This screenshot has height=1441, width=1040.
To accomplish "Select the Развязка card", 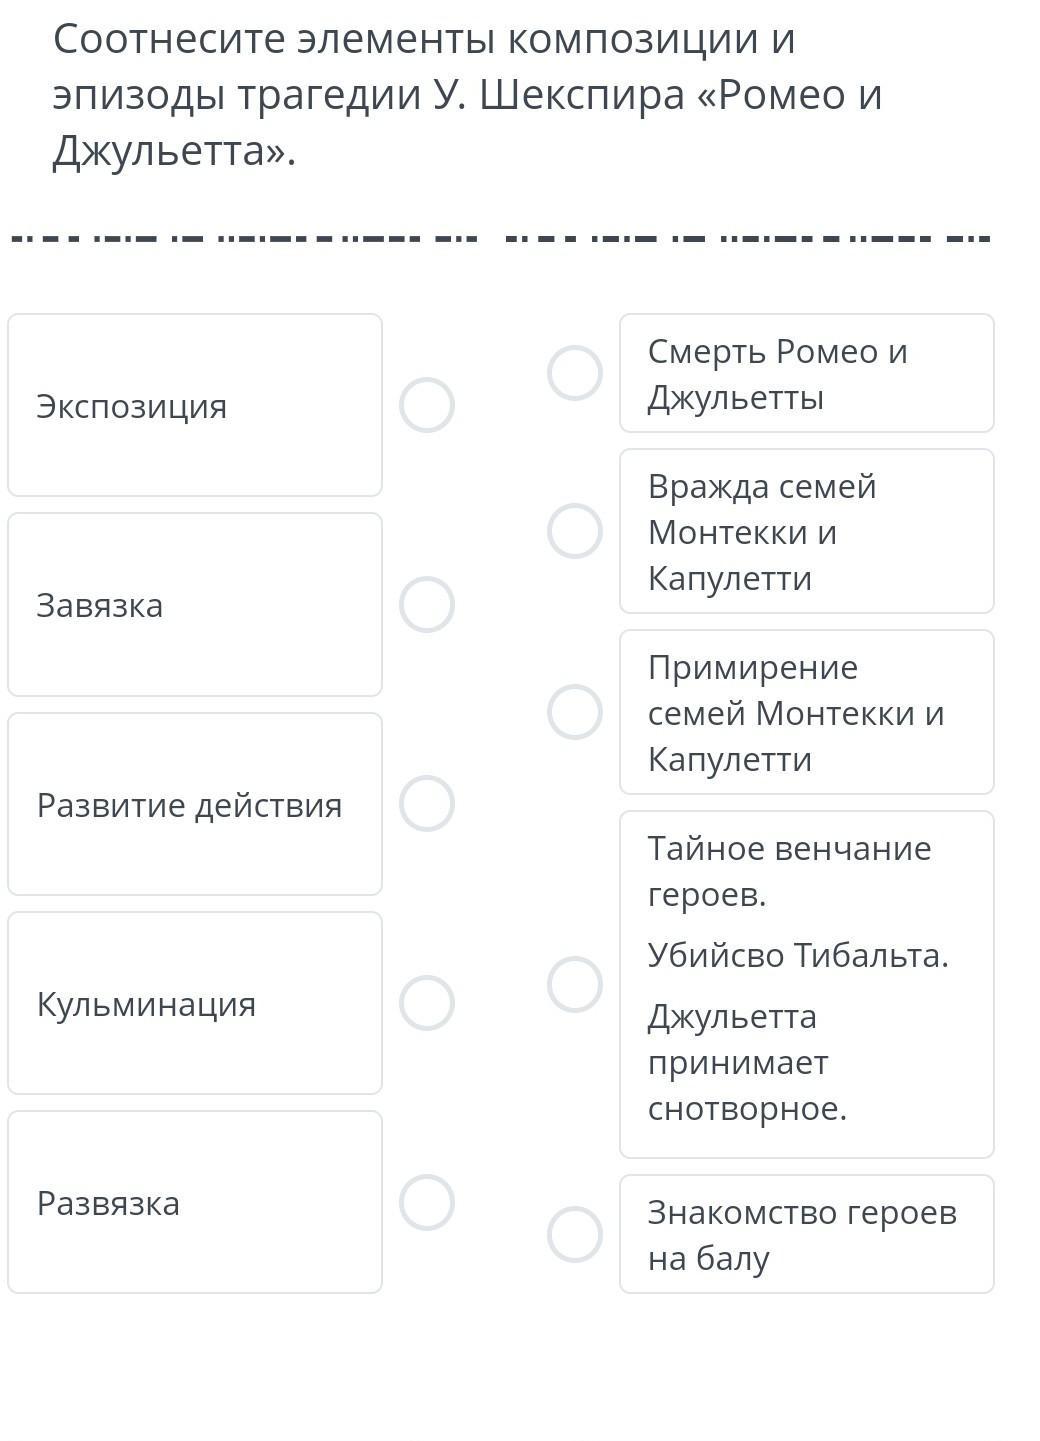I will (195, 1202).
